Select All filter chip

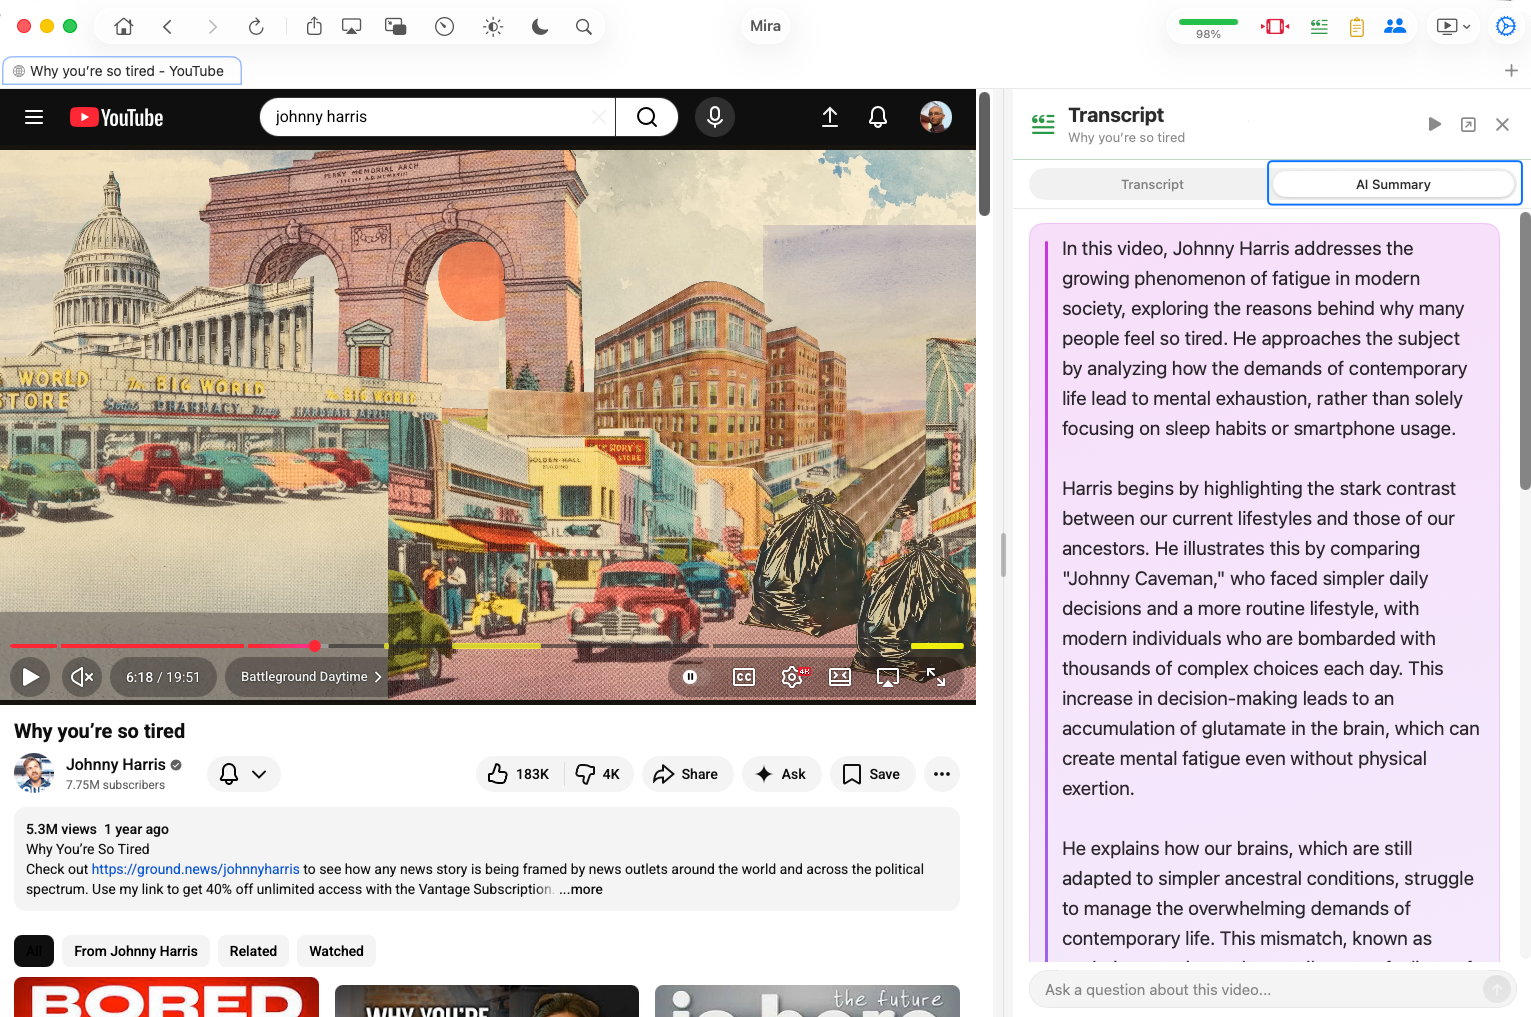(34, 951)
